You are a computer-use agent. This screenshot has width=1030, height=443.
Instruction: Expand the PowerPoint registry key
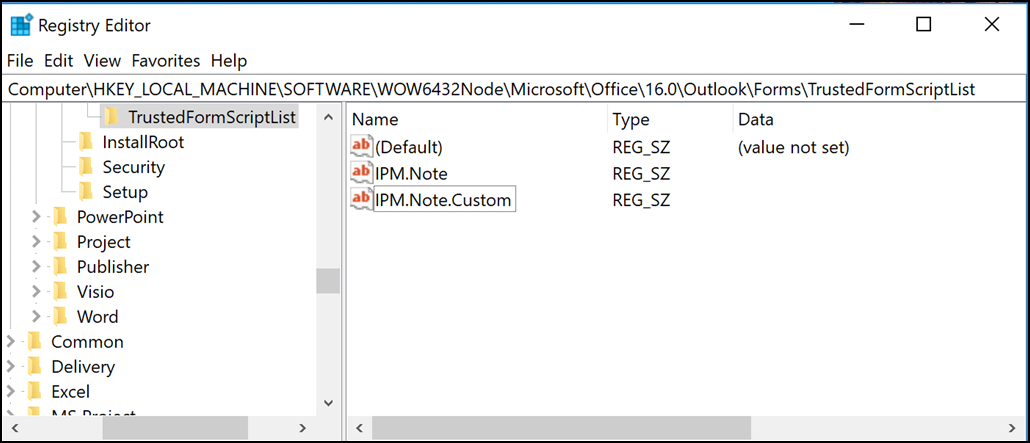tap(36, 217)
